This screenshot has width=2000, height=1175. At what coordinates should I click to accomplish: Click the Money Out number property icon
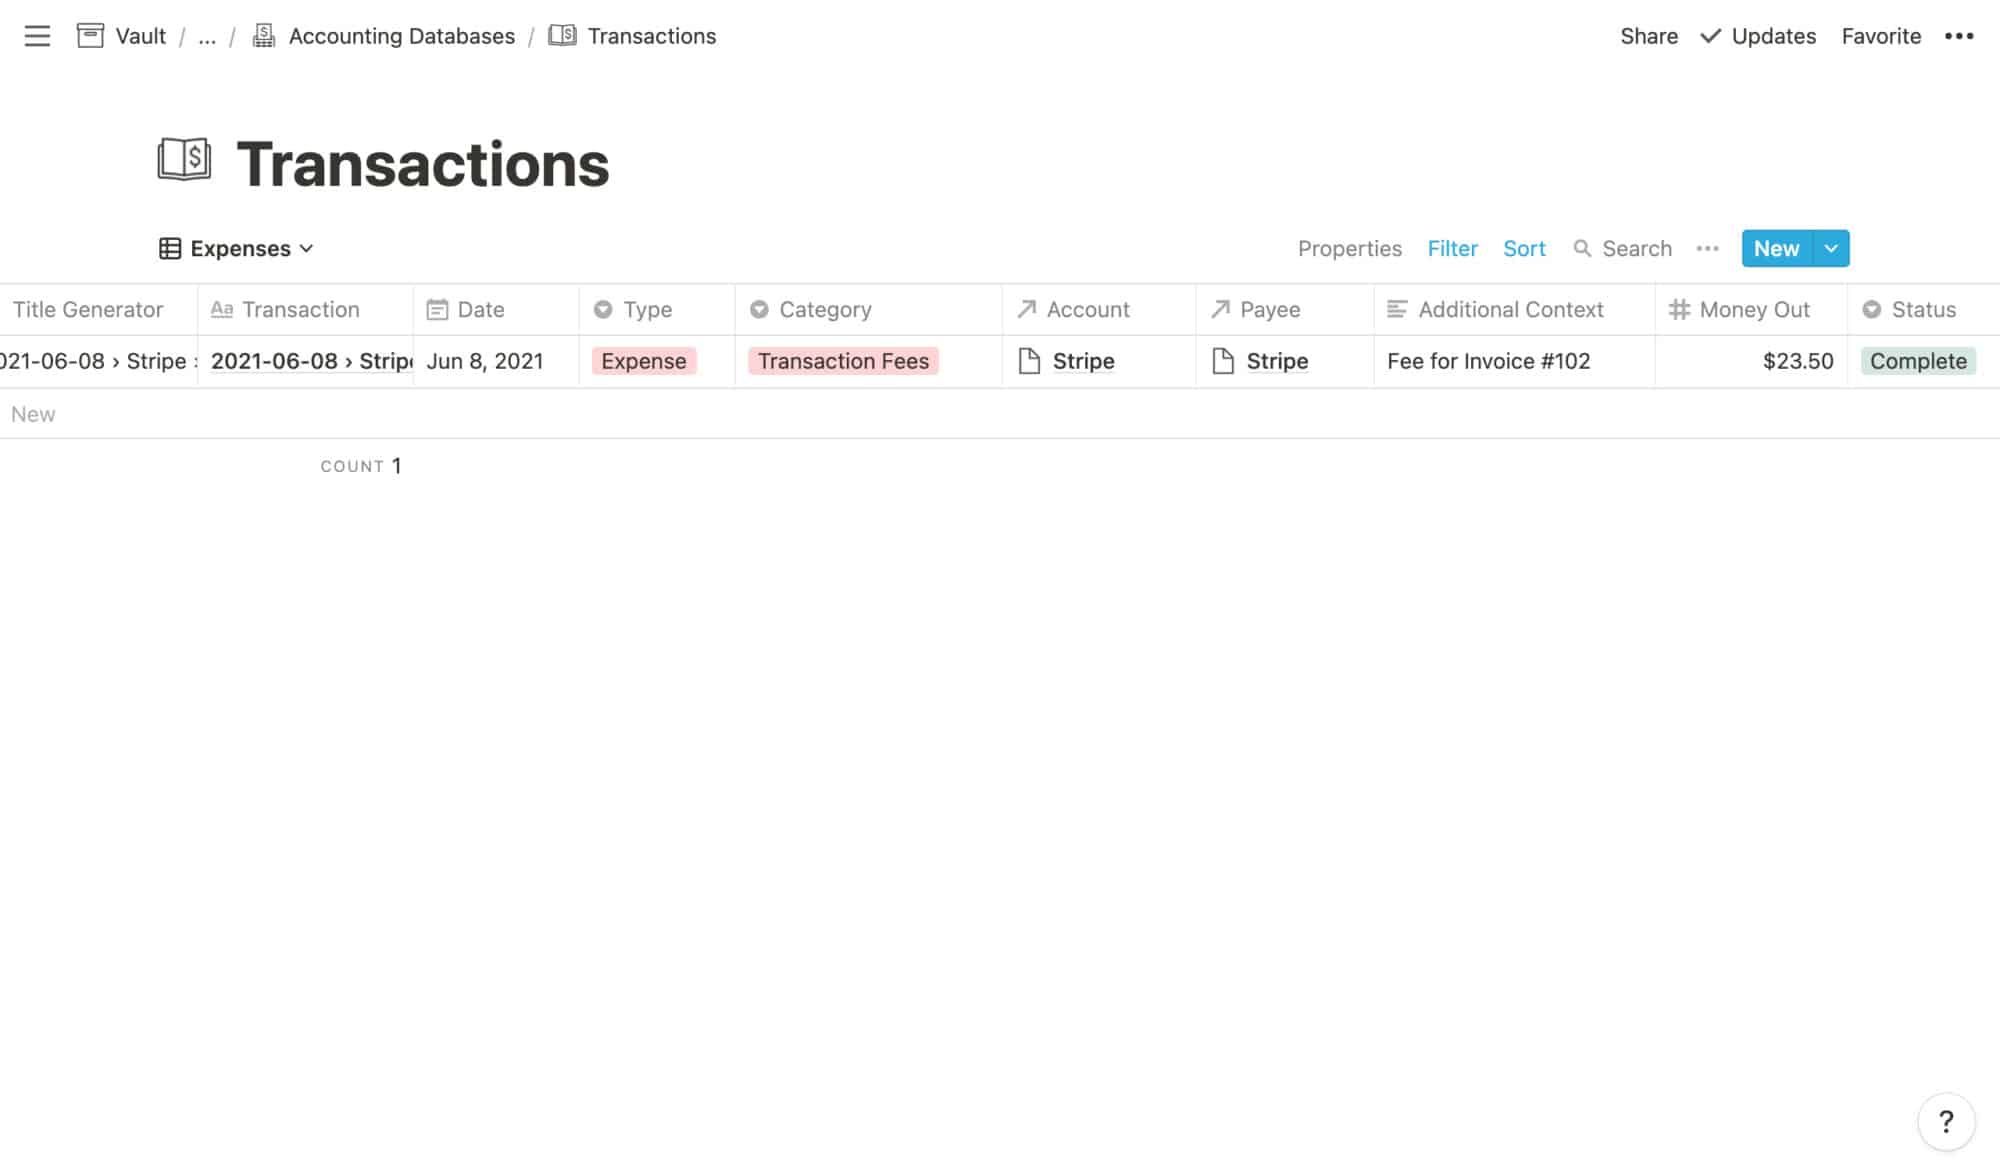(1680, 309)
